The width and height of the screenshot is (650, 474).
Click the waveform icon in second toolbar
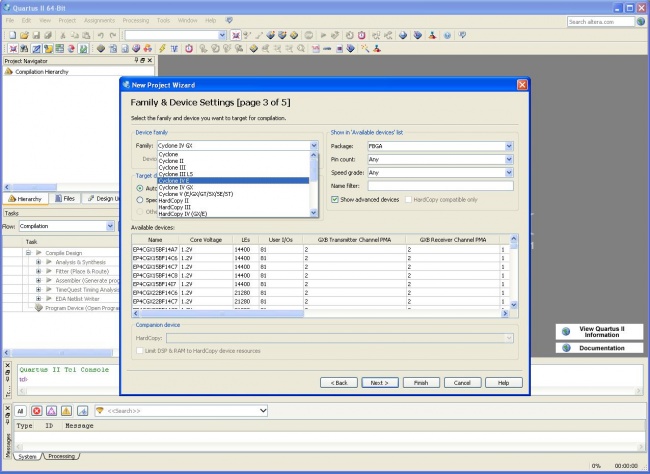tap(175, 49)
